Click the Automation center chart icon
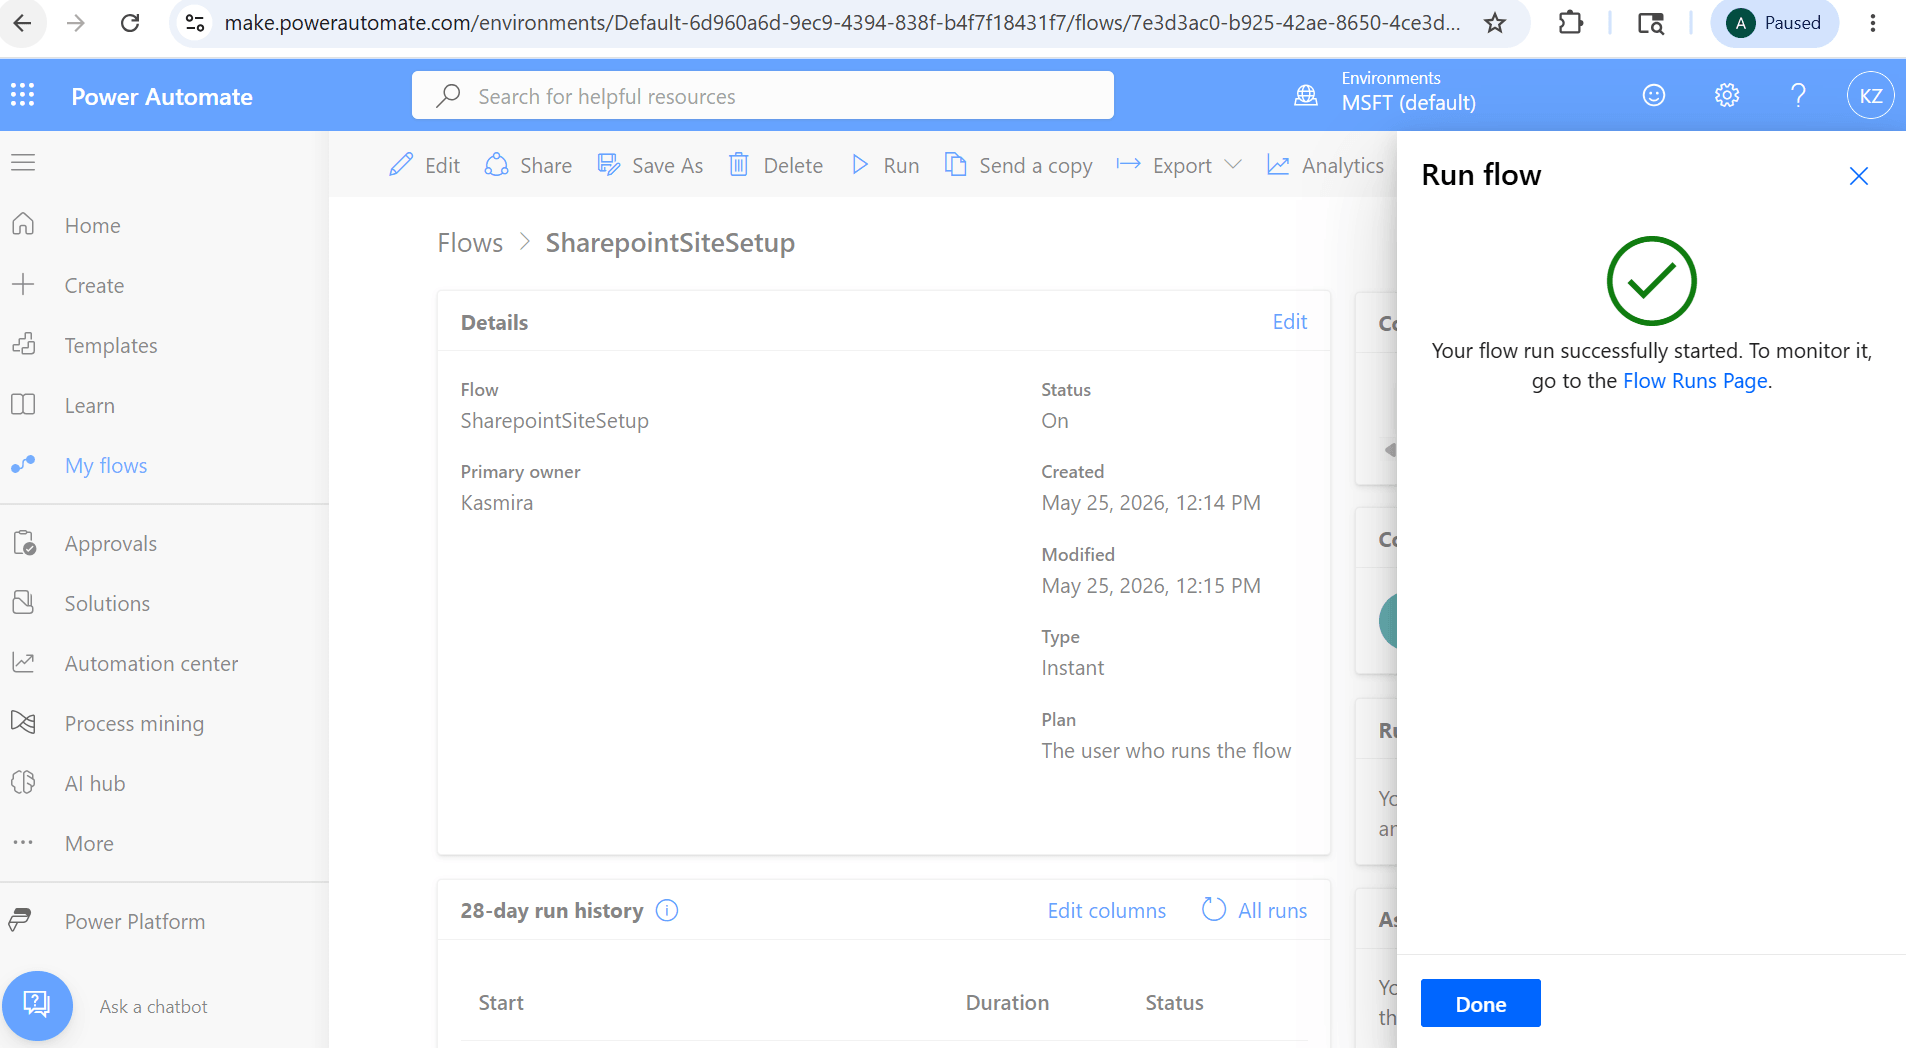1906x1048 pixels. click(x=23, y=662)
